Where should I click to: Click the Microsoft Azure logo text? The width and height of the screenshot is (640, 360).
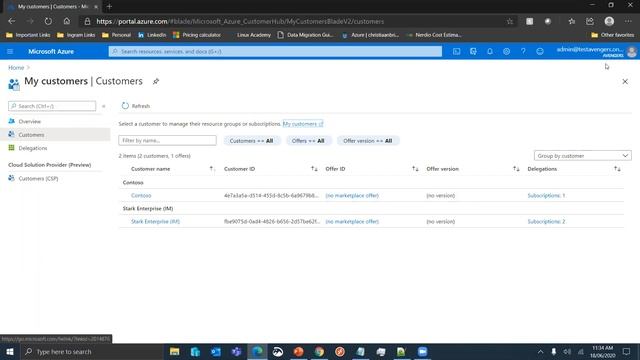(51, 51)
